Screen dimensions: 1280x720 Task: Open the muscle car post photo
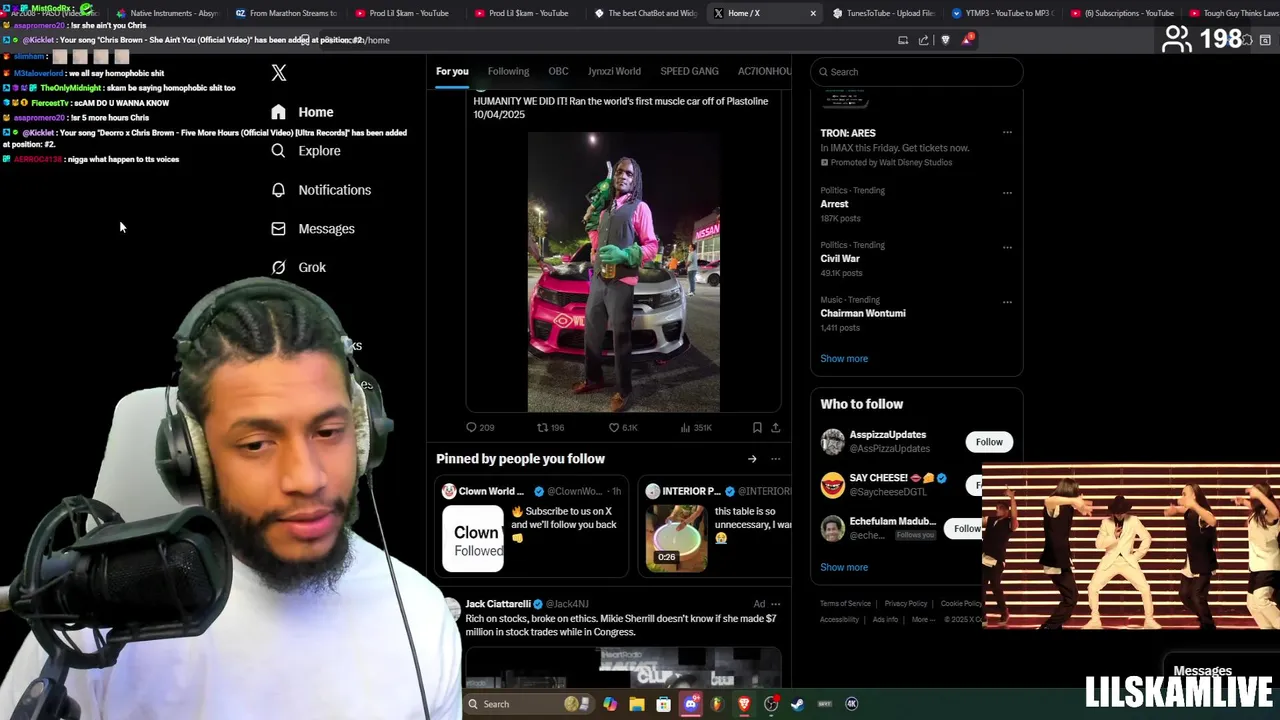(x=623, y=270)
